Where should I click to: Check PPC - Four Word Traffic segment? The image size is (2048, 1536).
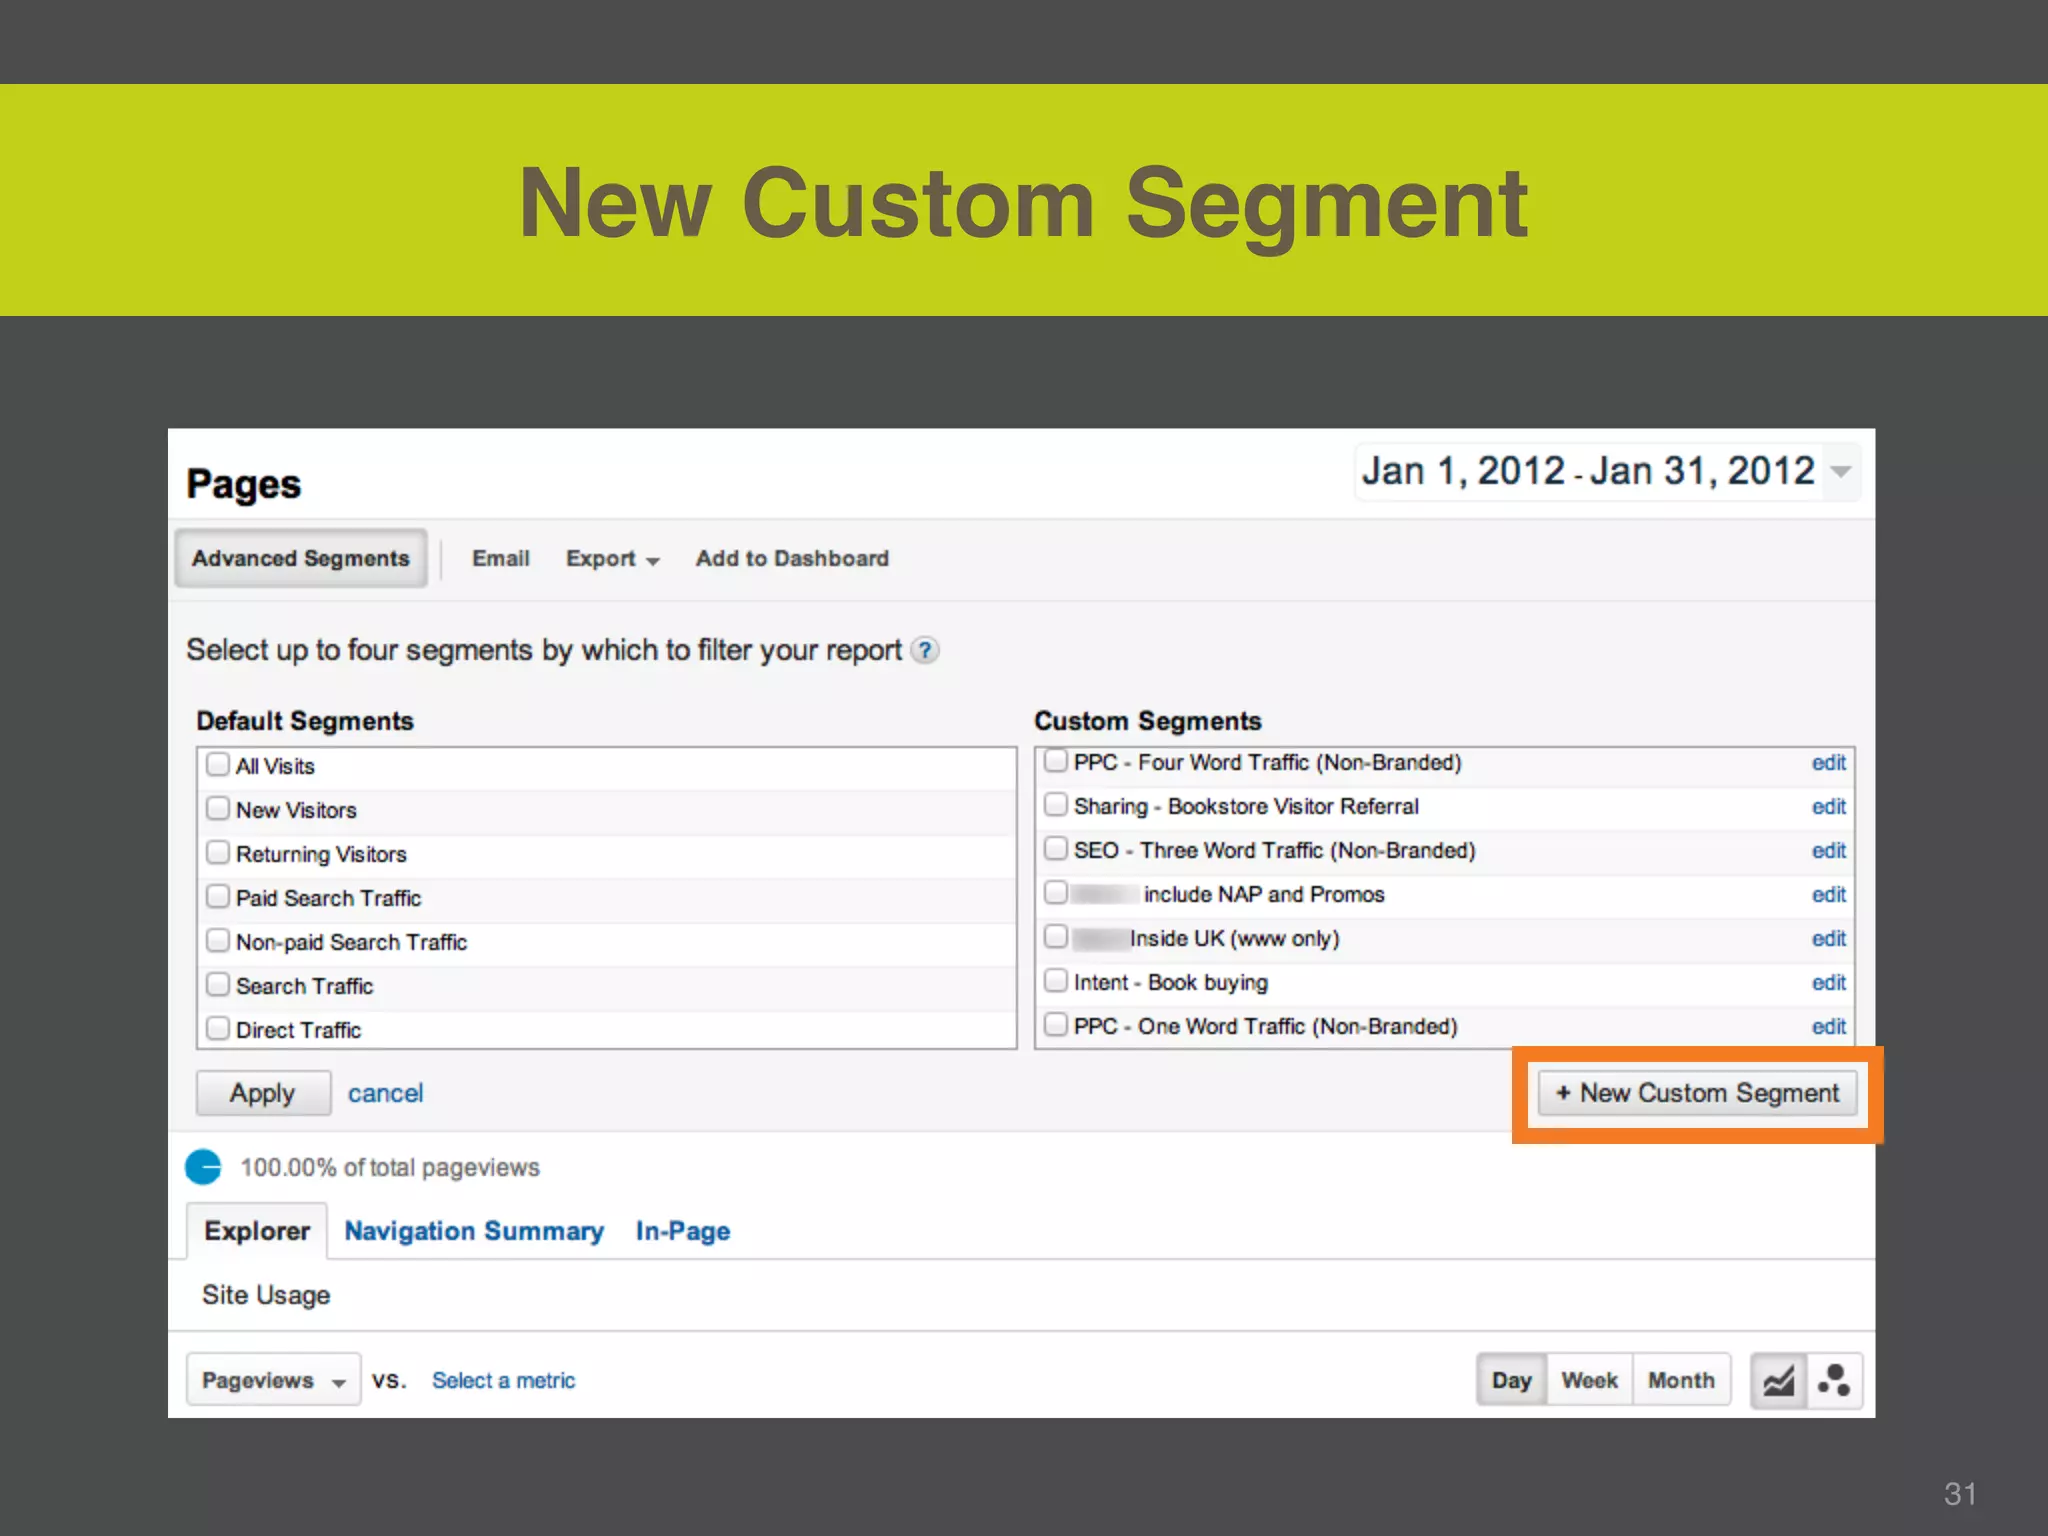pos(1055,761)
